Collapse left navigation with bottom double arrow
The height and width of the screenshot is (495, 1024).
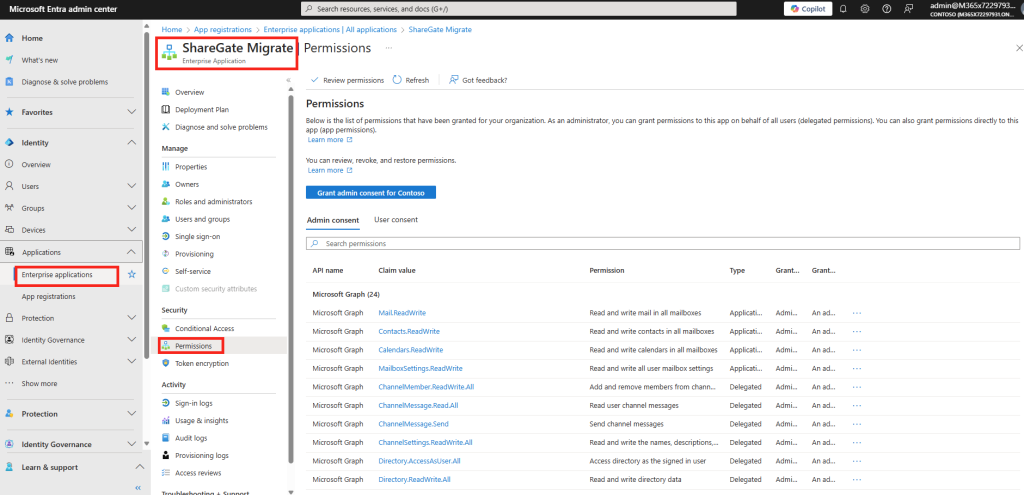coord(138,488)
